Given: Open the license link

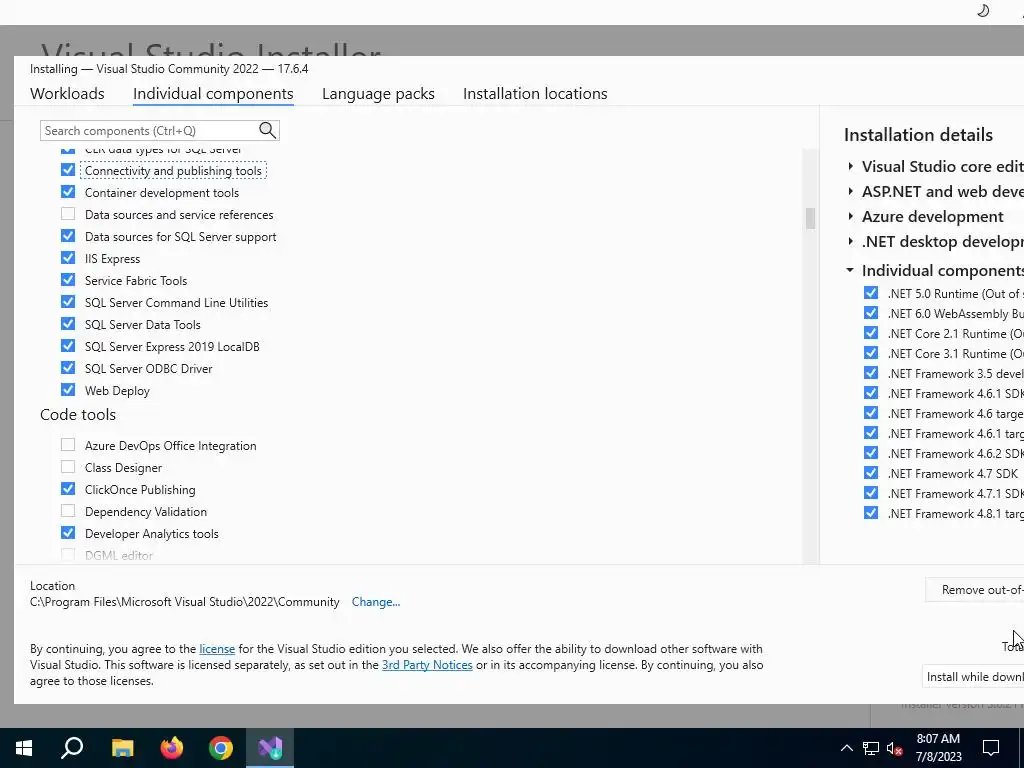Looking at the screenshot, I should pyautogui.click(x=217, y=648).
